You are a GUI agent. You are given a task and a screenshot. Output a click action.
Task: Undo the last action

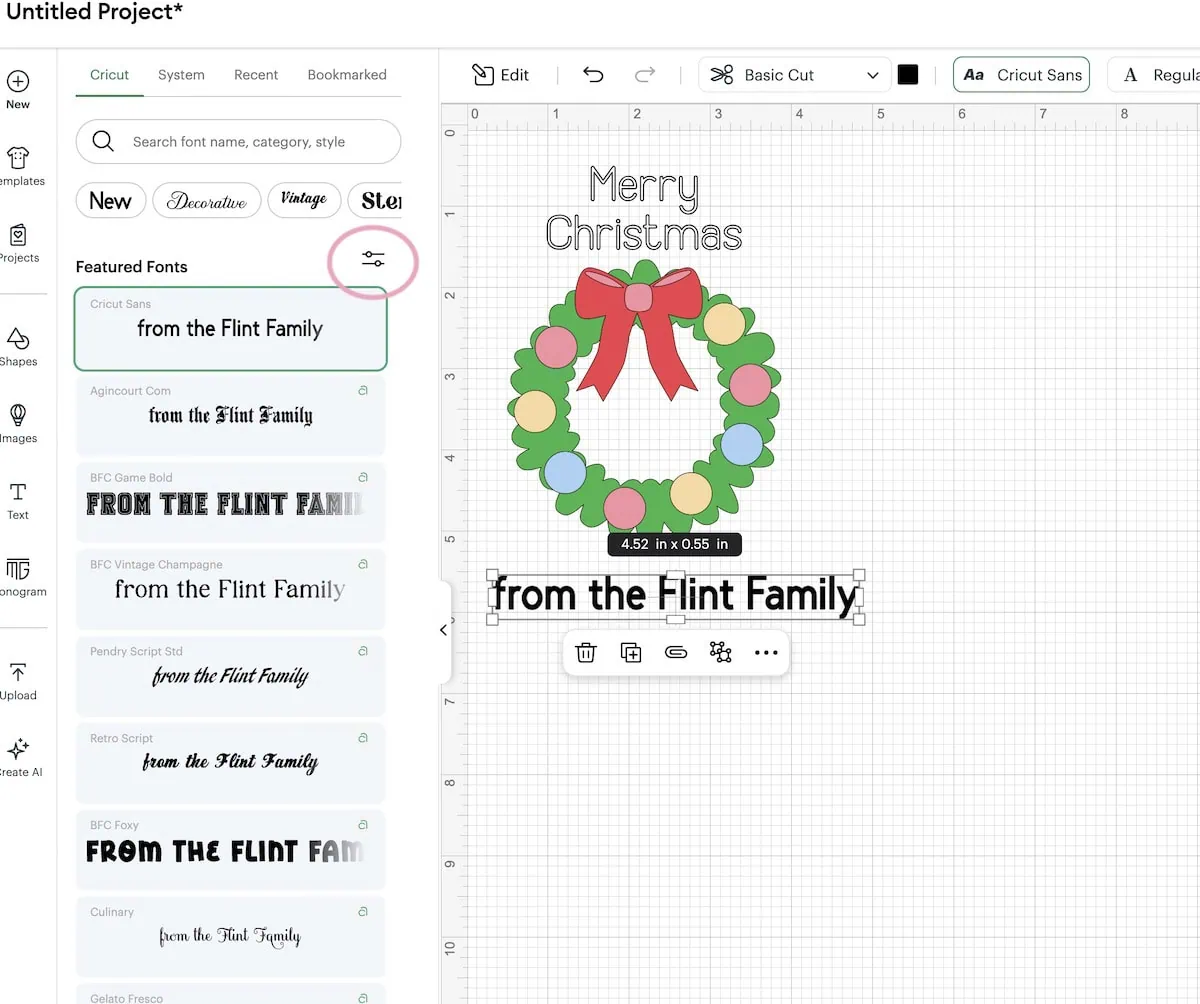592,74
